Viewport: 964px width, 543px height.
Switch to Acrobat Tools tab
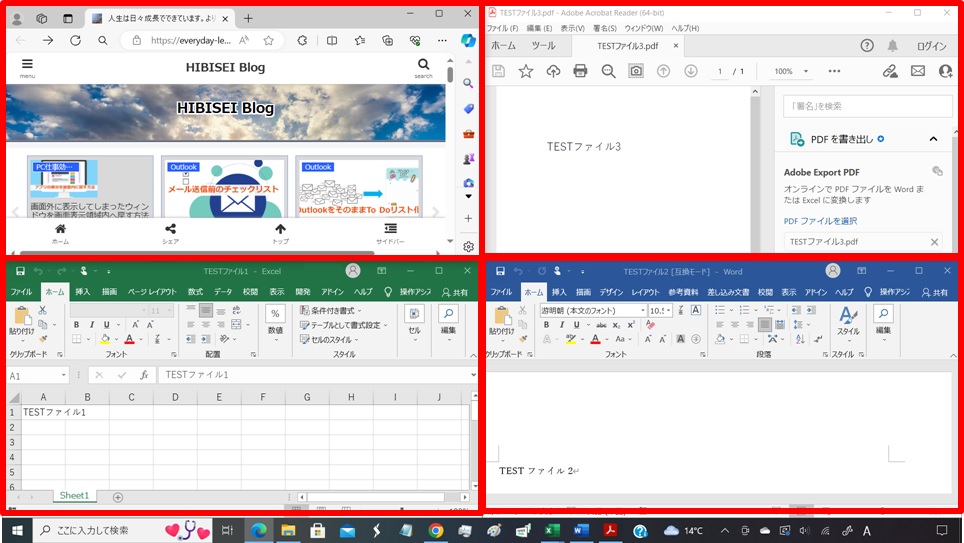(543, 46)
